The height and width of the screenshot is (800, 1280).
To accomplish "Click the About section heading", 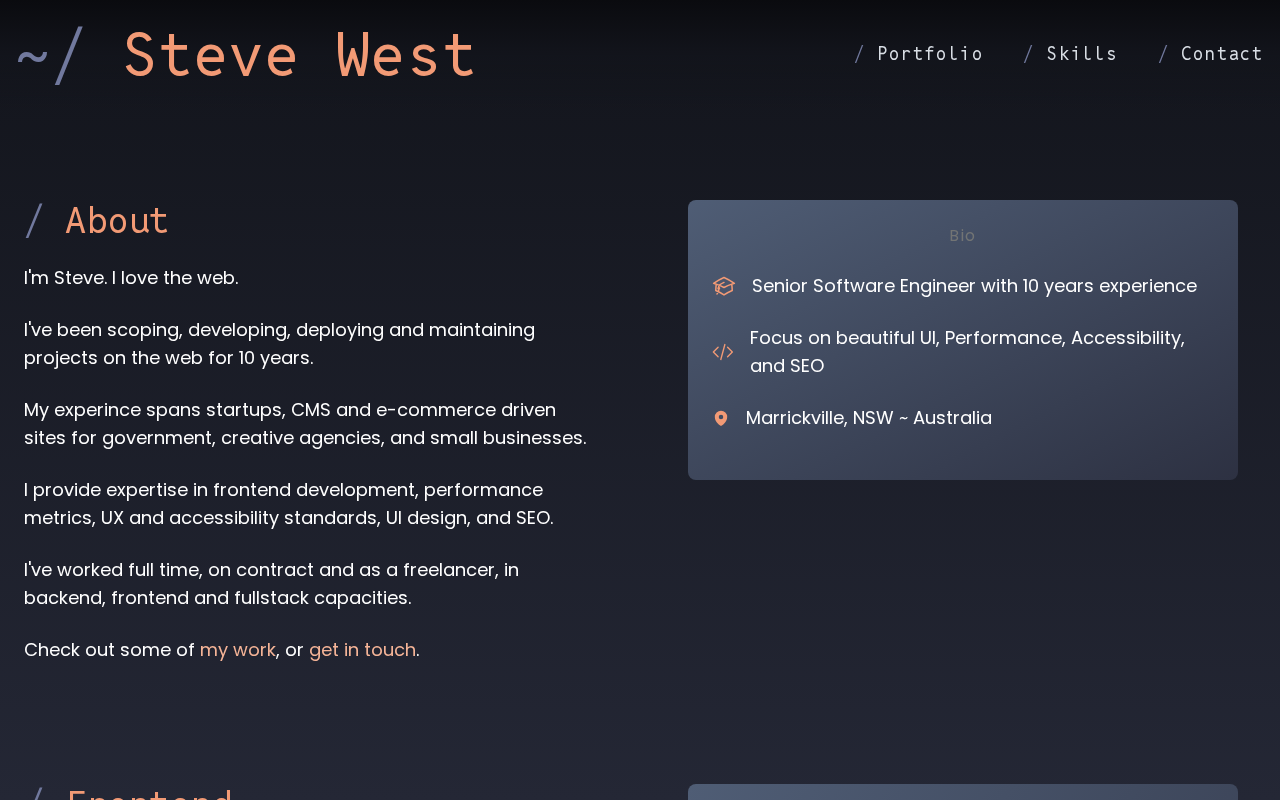I will pyautogui.click(x=117, y=221).
